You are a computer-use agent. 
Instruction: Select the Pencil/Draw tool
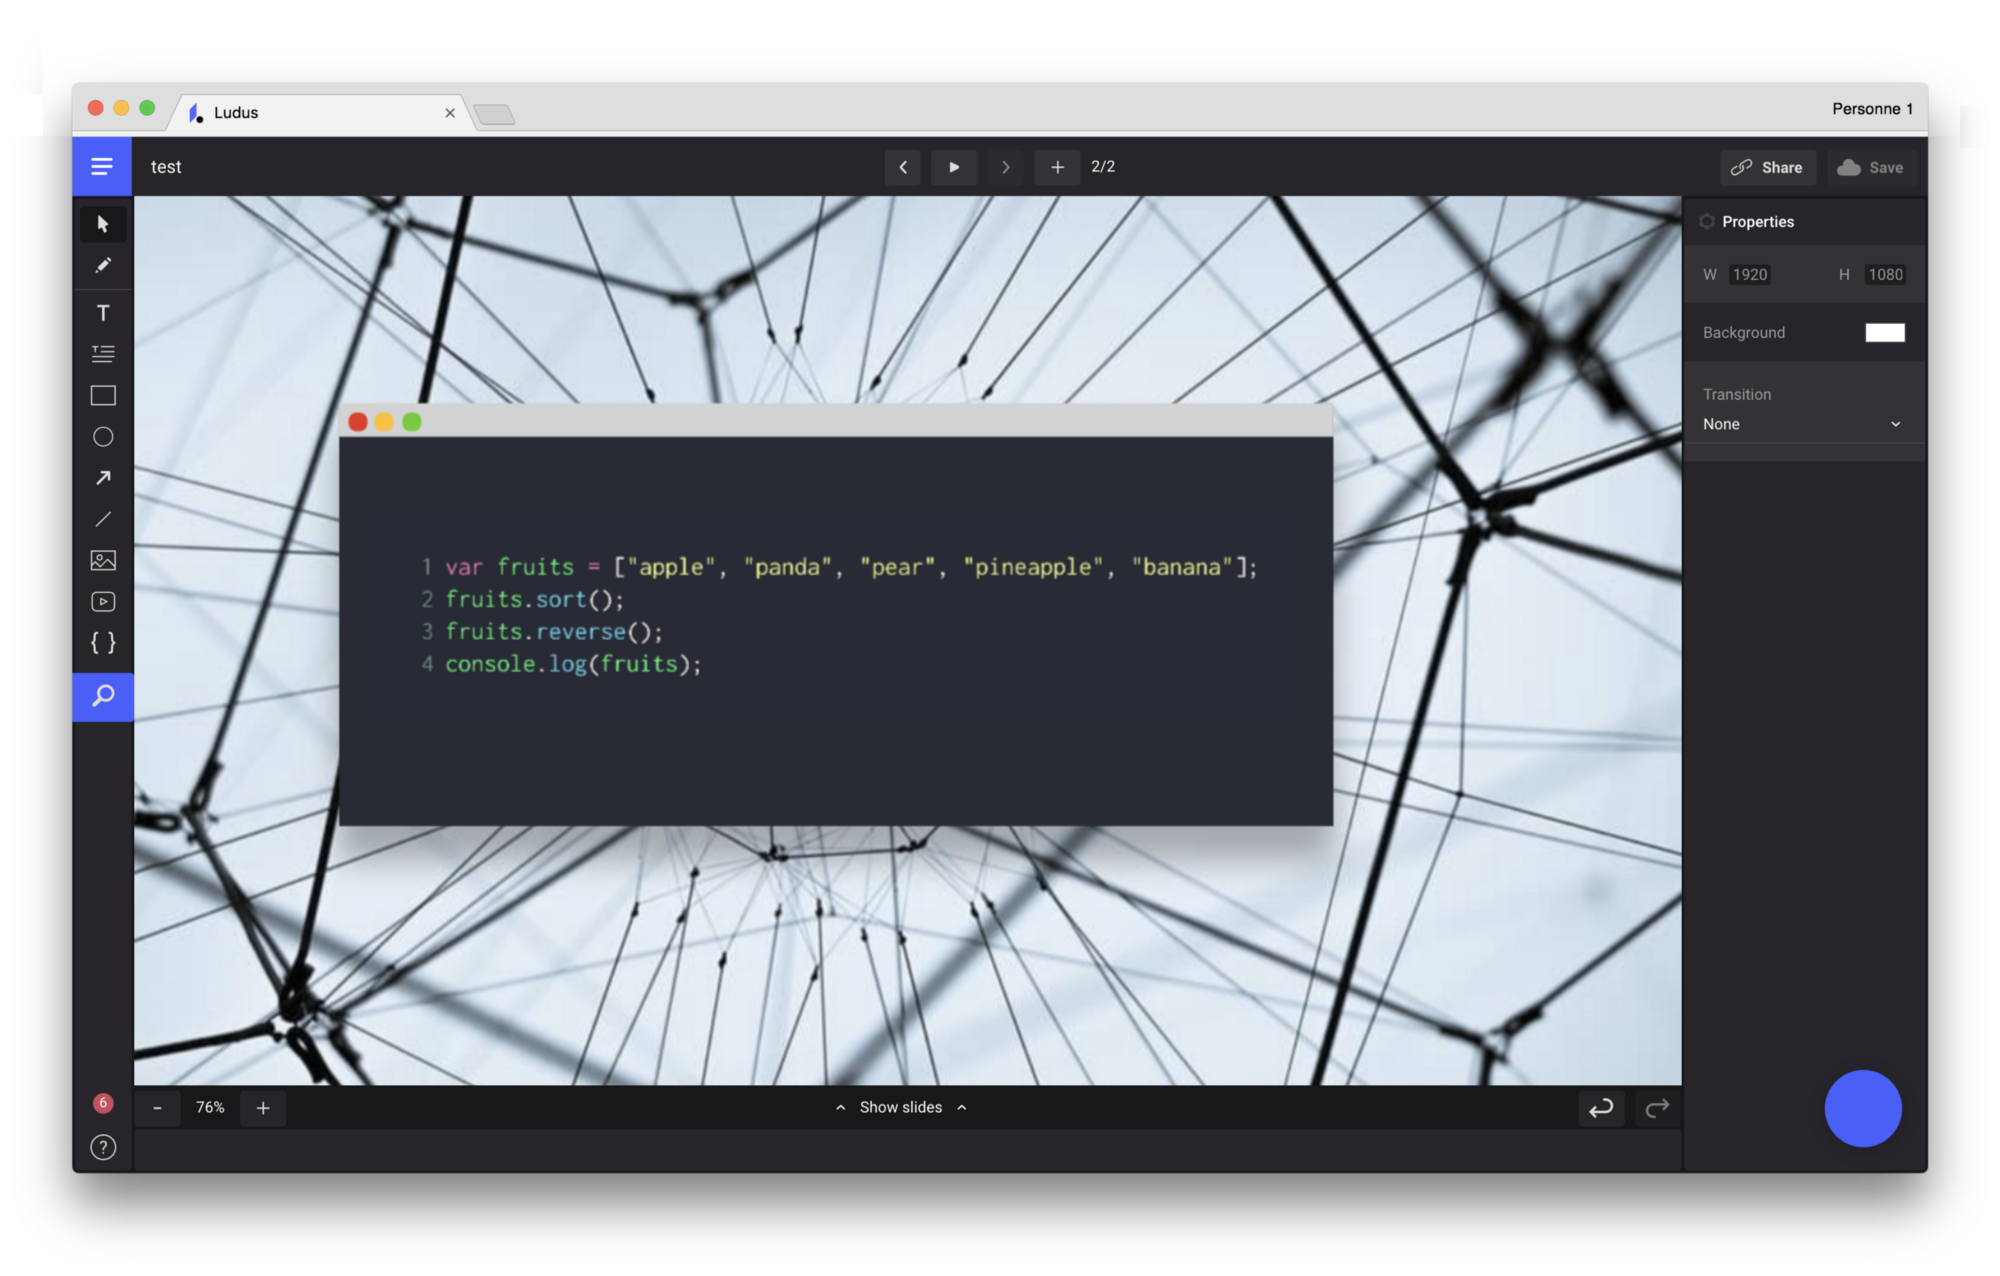click(102, 264)
